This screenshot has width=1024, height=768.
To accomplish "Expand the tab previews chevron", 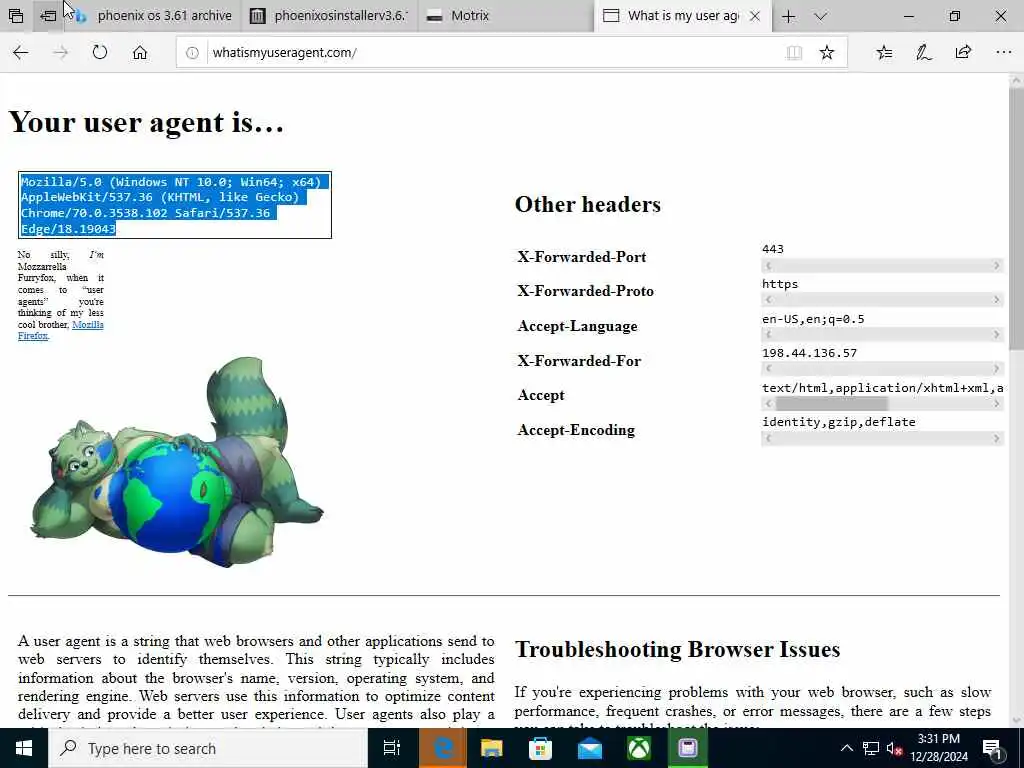I will (821, 16).
